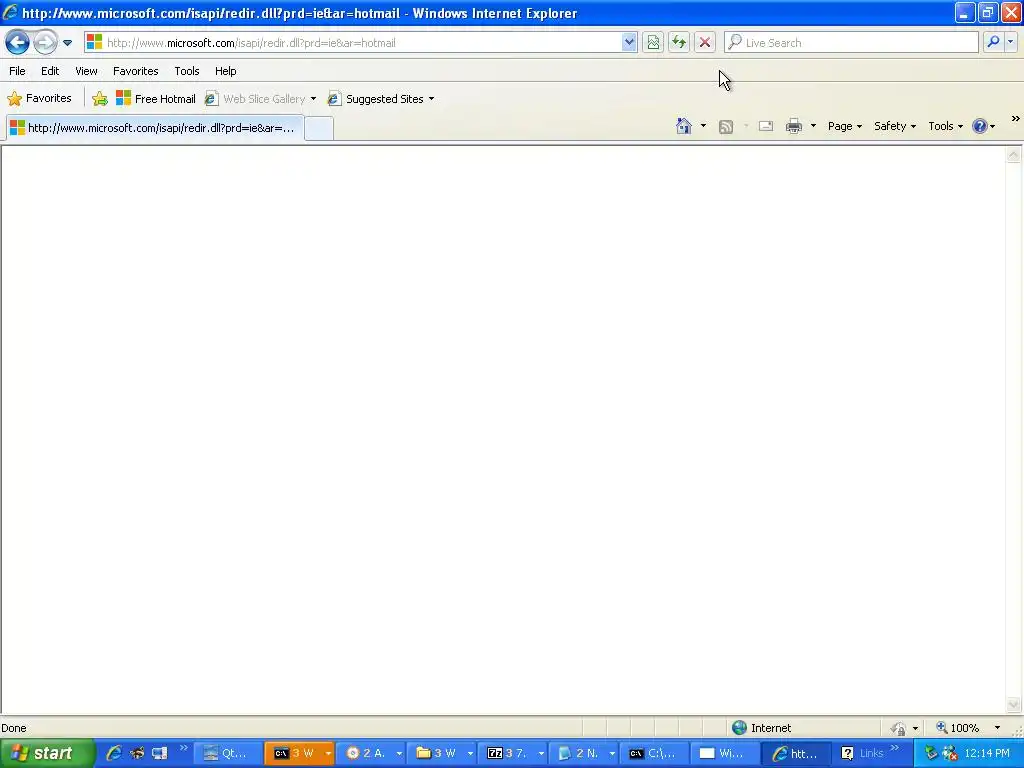Open the 7-Zip taskbar group
This screenshot has width=1024, height=768.
513,753
